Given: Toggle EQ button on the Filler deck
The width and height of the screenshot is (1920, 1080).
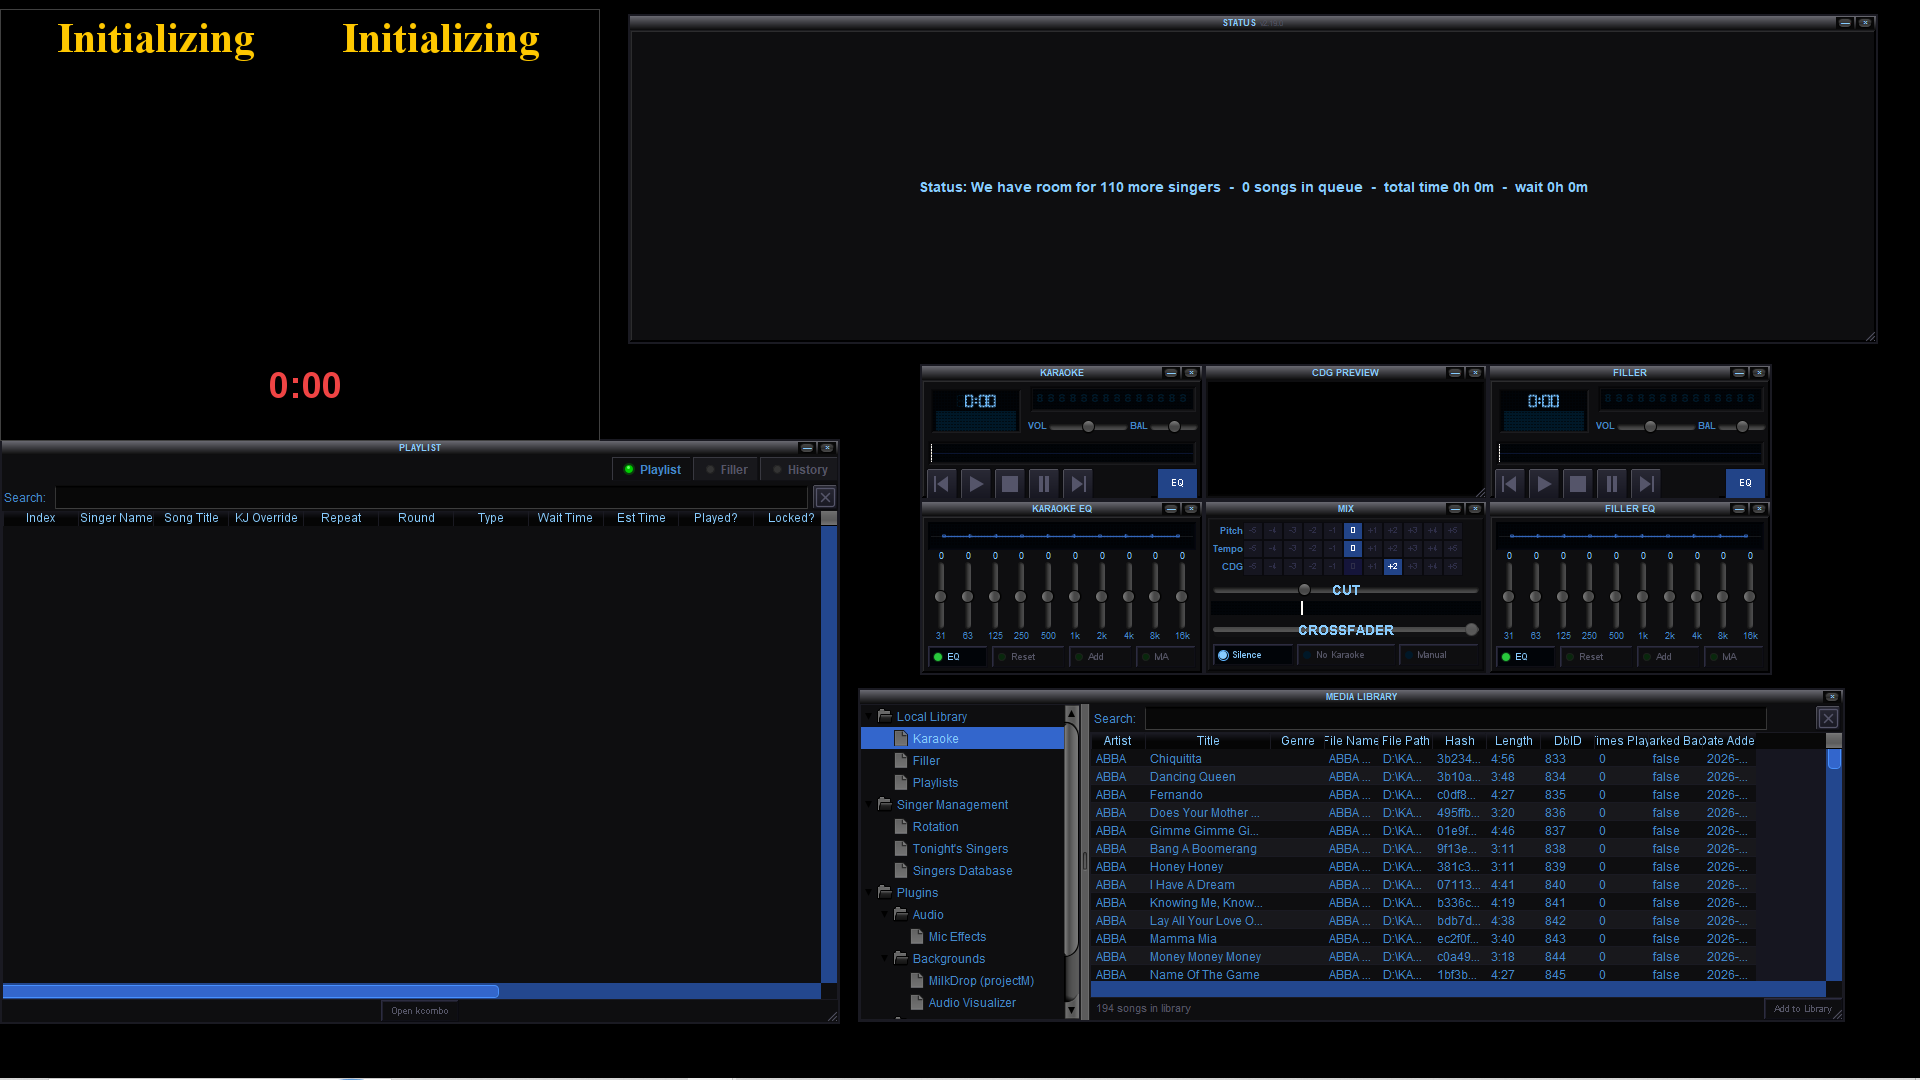Looking at the screenshot, I should (1745, 483).
